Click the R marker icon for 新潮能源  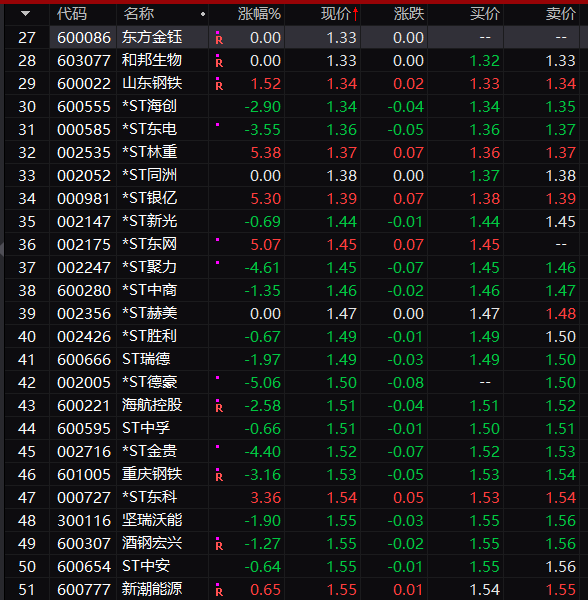pyautogui.click(x=219, y=590)
